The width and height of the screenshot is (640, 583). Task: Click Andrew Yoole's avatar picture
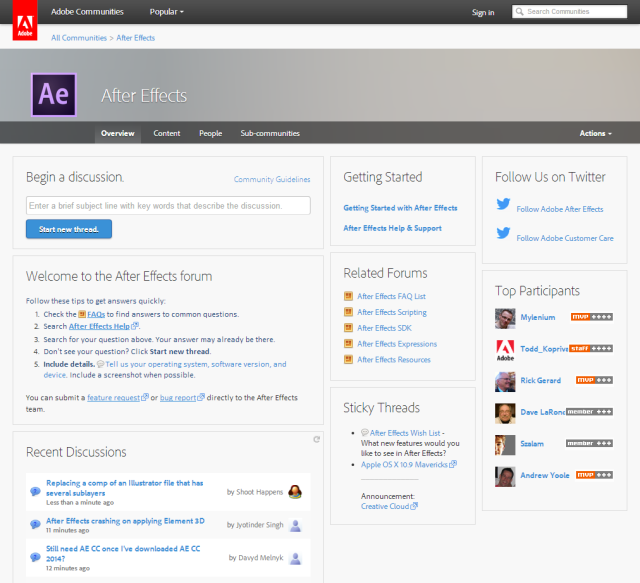point(505,476)
